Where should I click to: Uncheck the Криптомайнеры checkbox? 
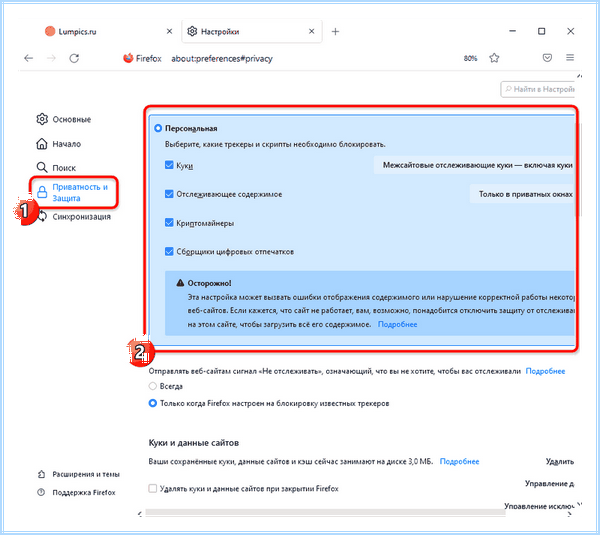pyautogui.click(x=169, y=223)
